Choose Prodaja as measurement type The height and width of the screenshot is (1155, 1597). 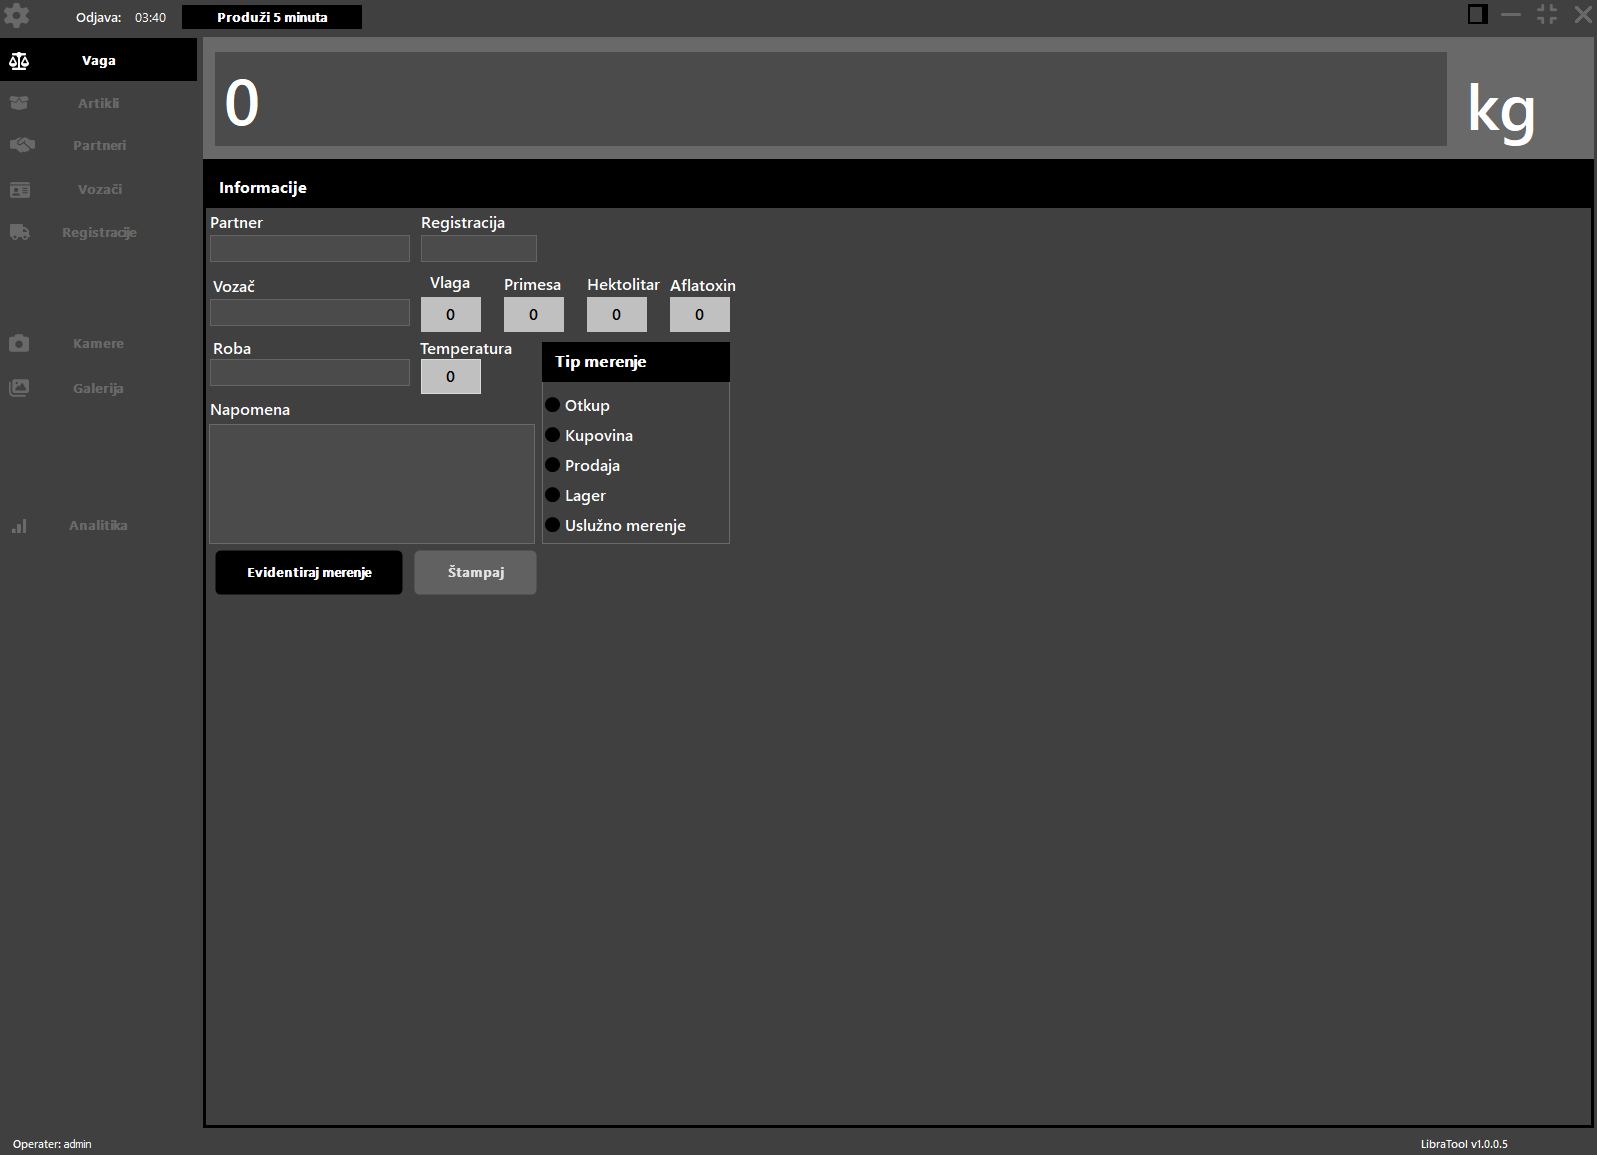click(552, 465)
